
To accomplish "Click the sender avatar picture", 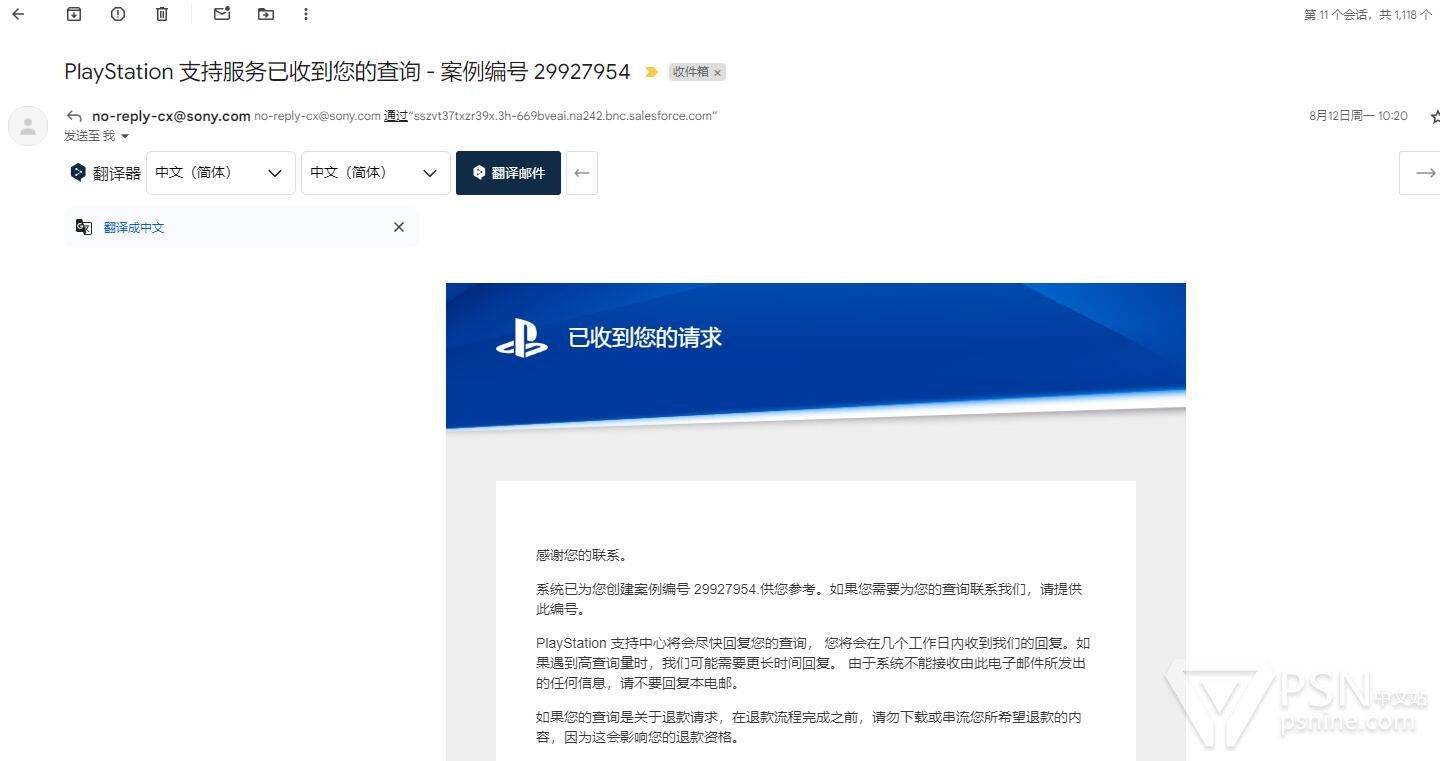I will coord(28,125).
